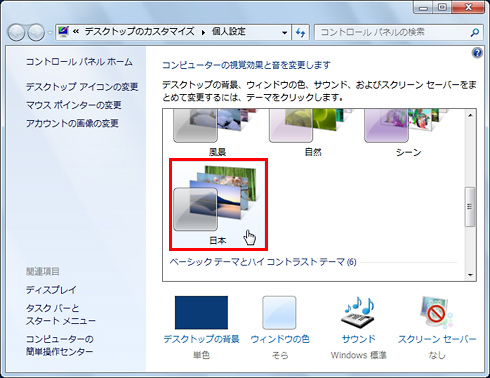
Task: Open the help question mark icon
Action: [x=477, y=53]
